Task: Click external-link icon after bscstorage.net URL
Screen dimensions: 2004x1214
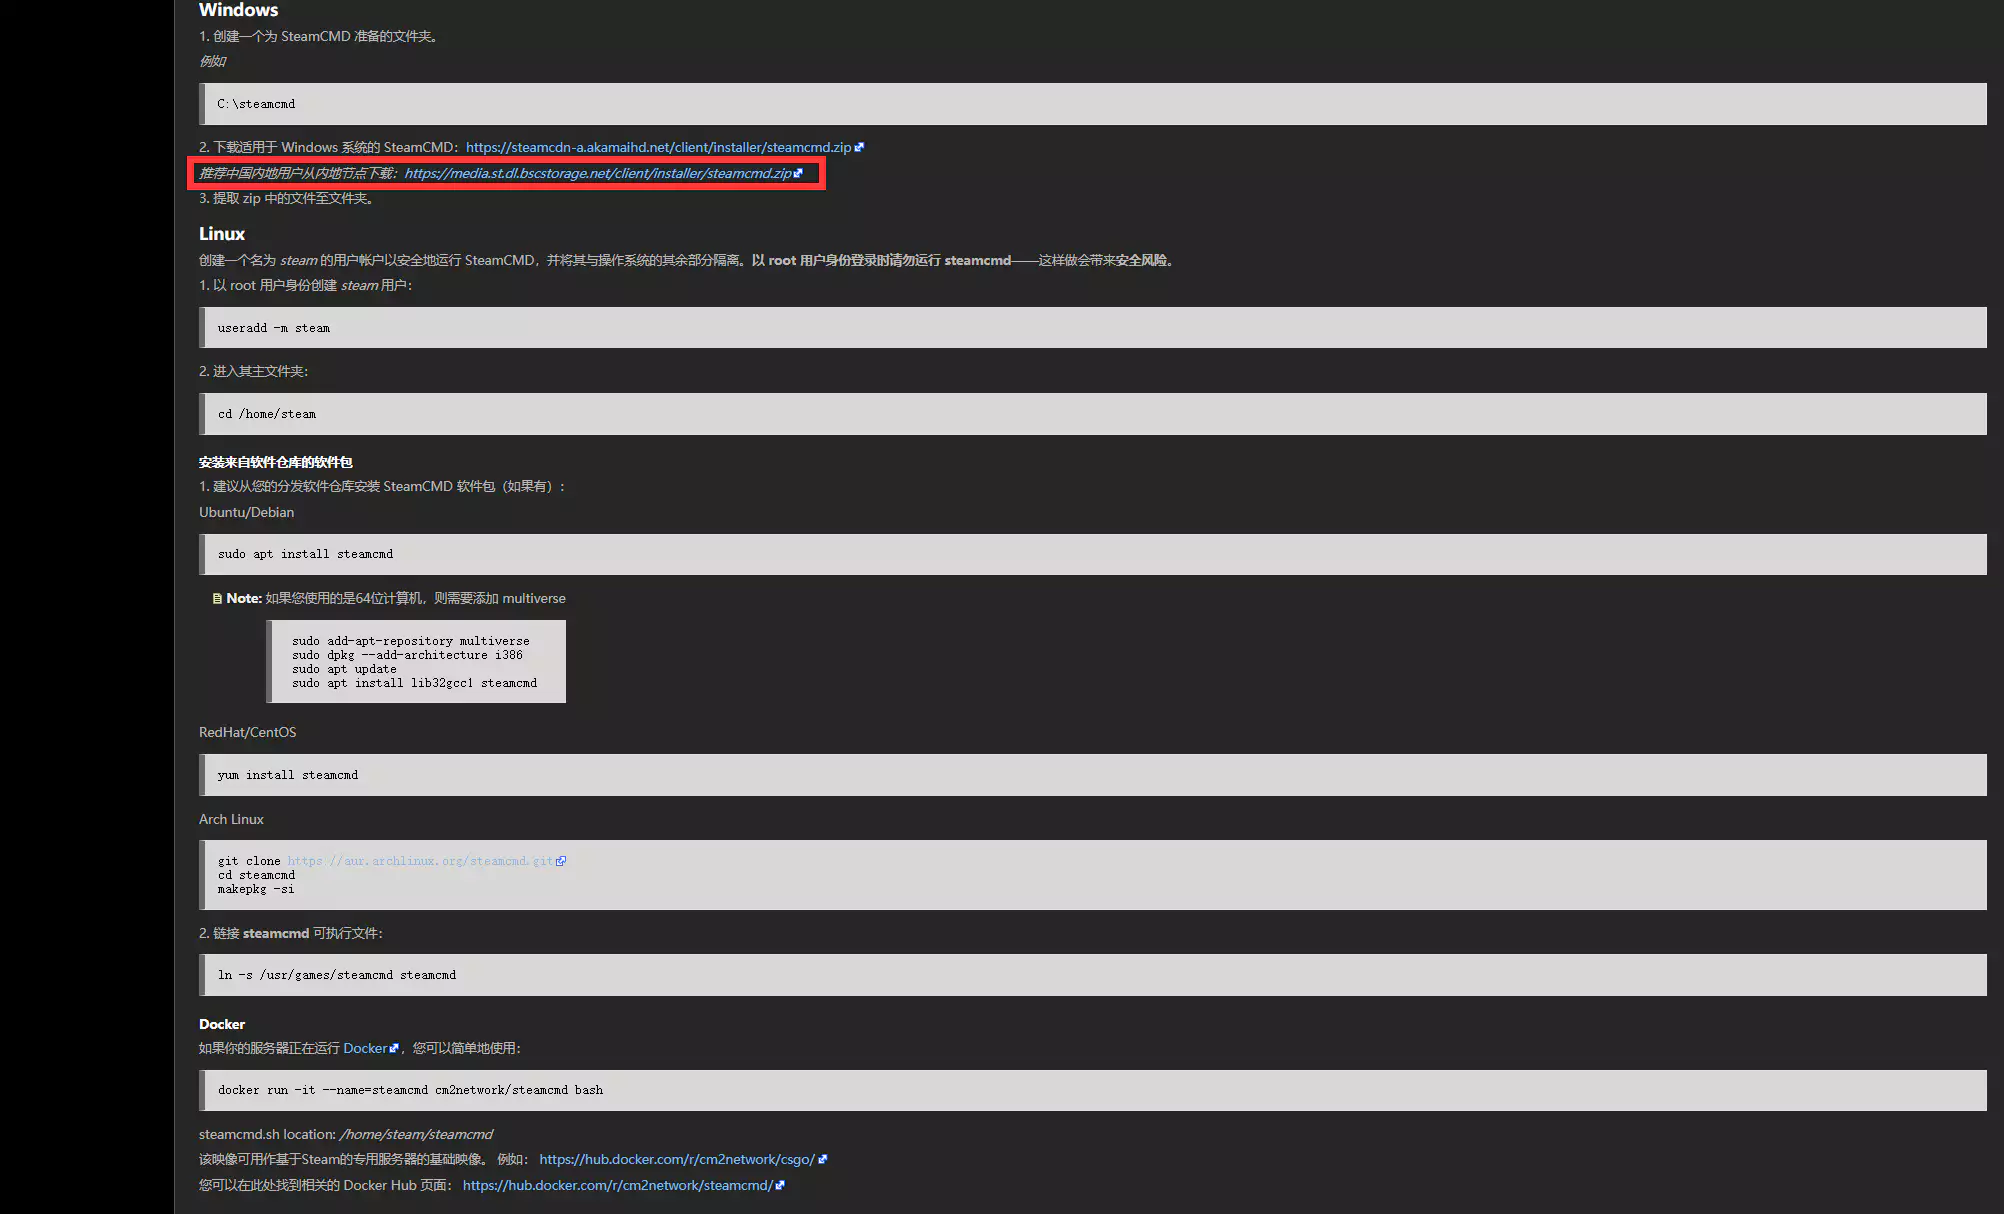Action: pos(798,173)
